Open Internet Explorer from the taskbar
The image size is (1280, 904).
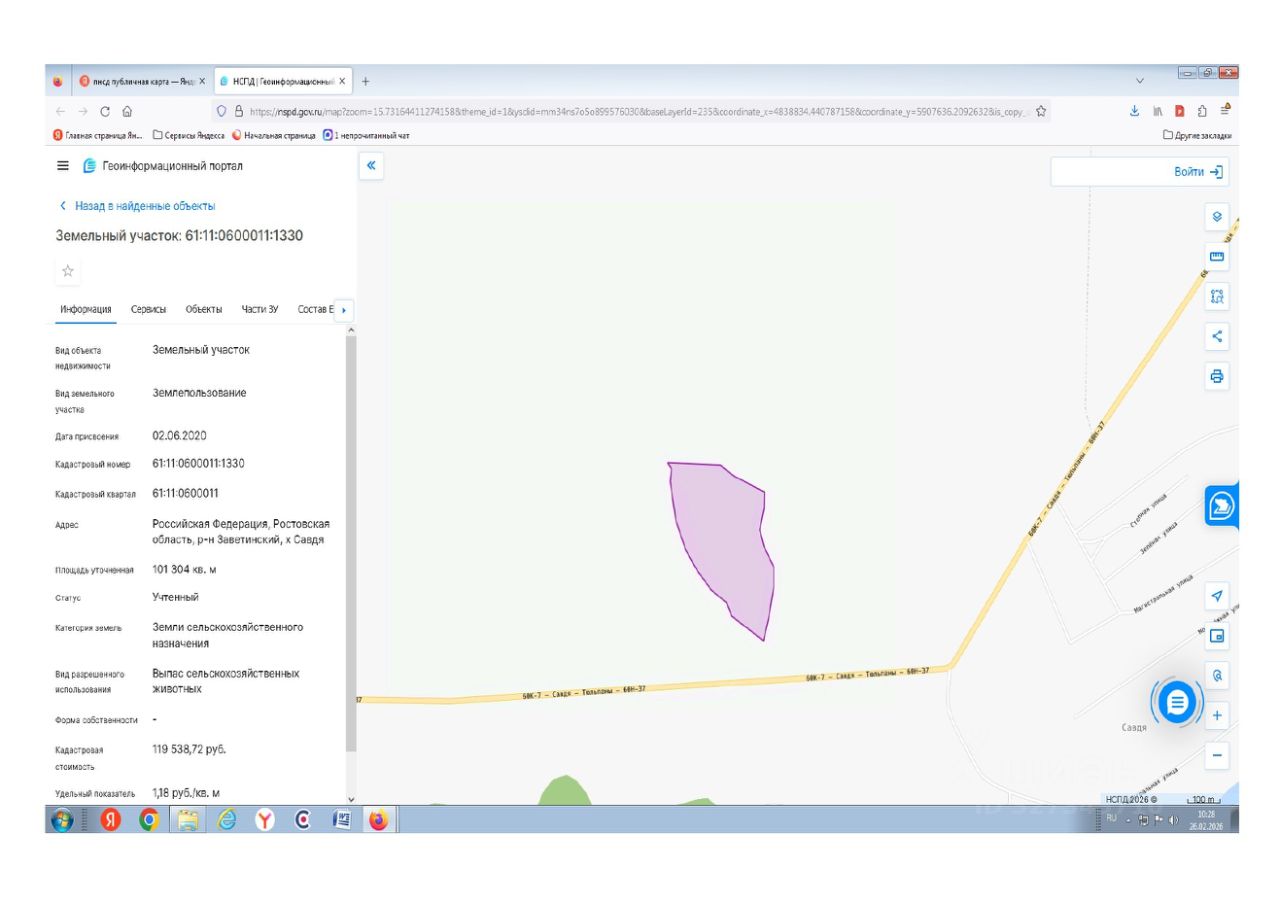(x=227, y=820)
